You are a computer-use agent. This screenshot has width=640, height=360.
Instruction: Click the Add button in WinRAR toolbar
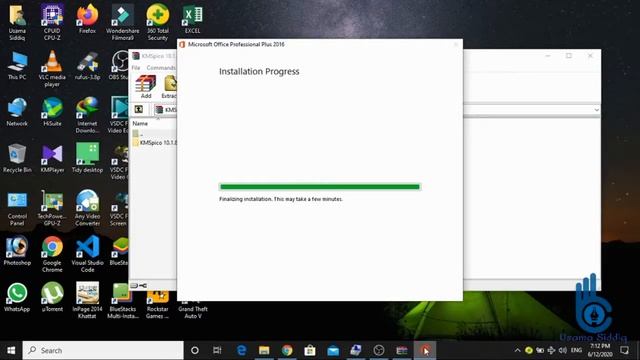coord(146,87)
